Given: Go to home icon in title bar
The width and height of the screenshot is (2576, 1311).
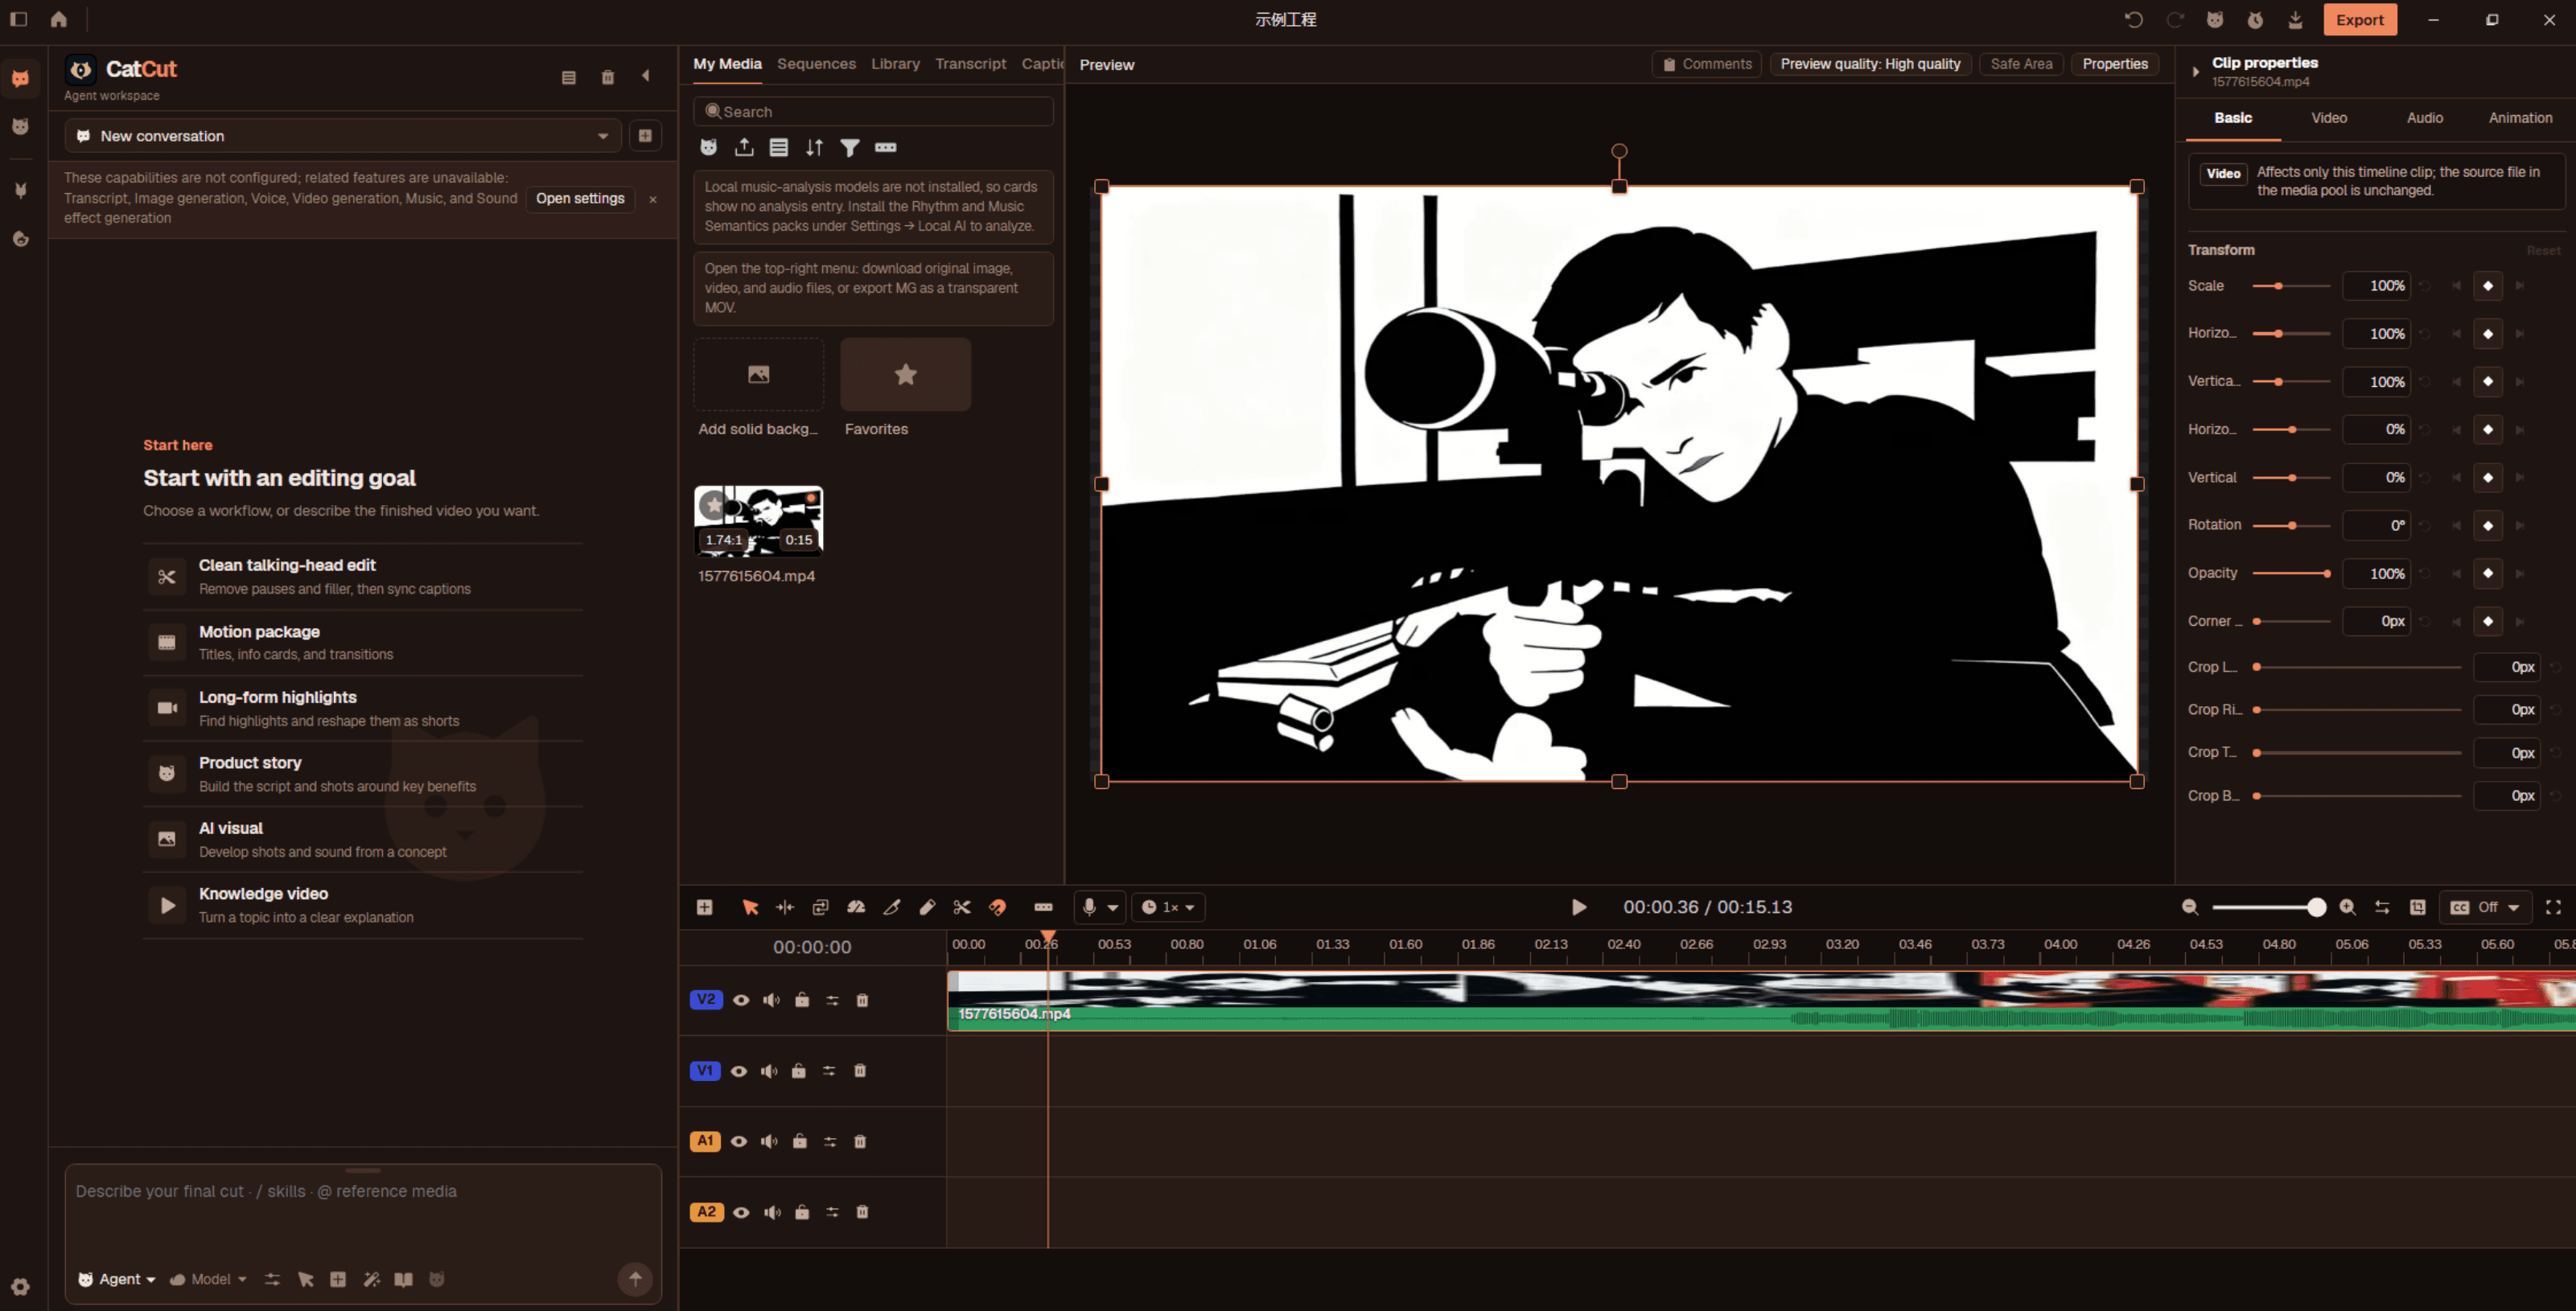Looking at the screenshot, I should point(59,19).
